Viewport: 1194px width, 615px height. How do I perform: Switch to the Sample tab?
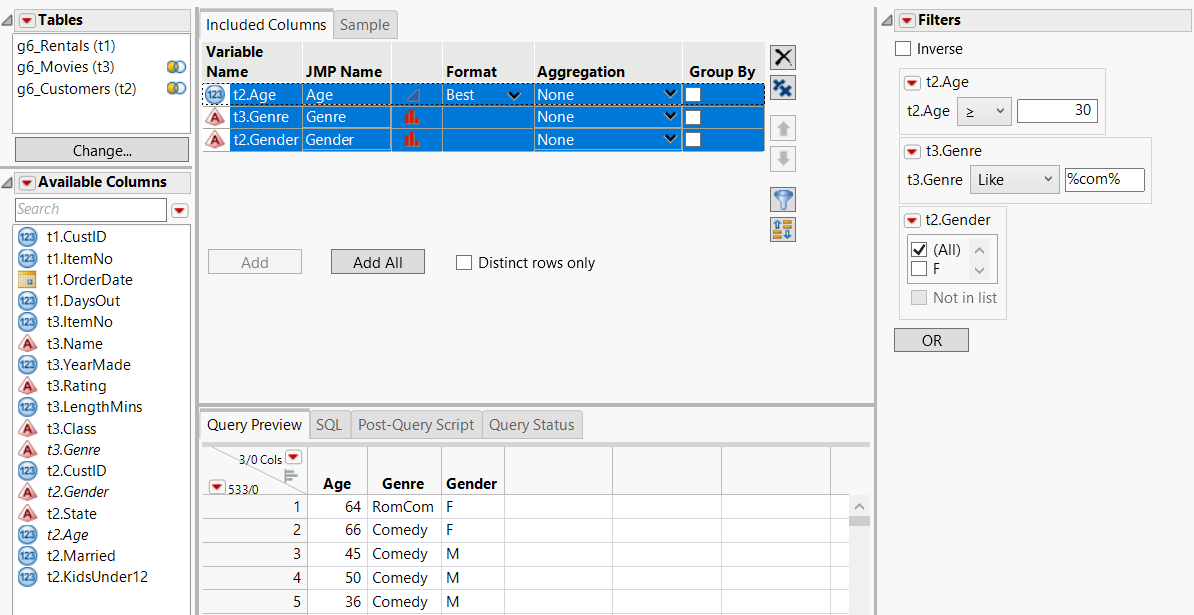point(364,25)
